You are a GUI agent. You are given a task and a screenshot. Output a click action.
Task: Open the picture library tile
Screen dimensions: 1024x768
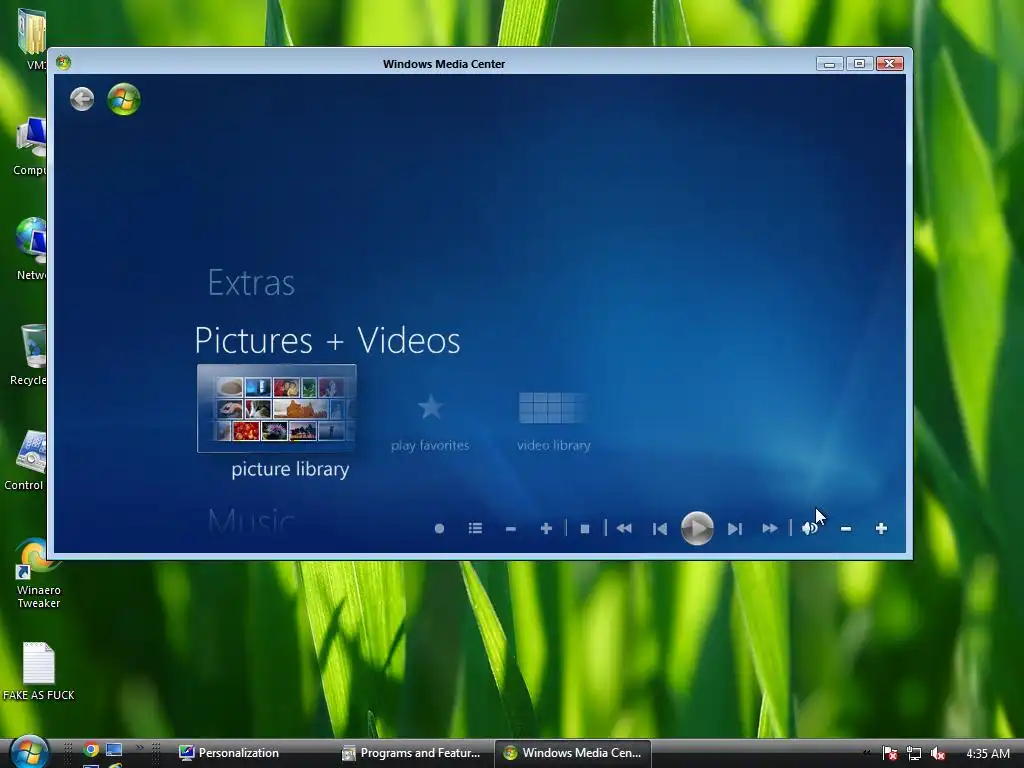277,408
